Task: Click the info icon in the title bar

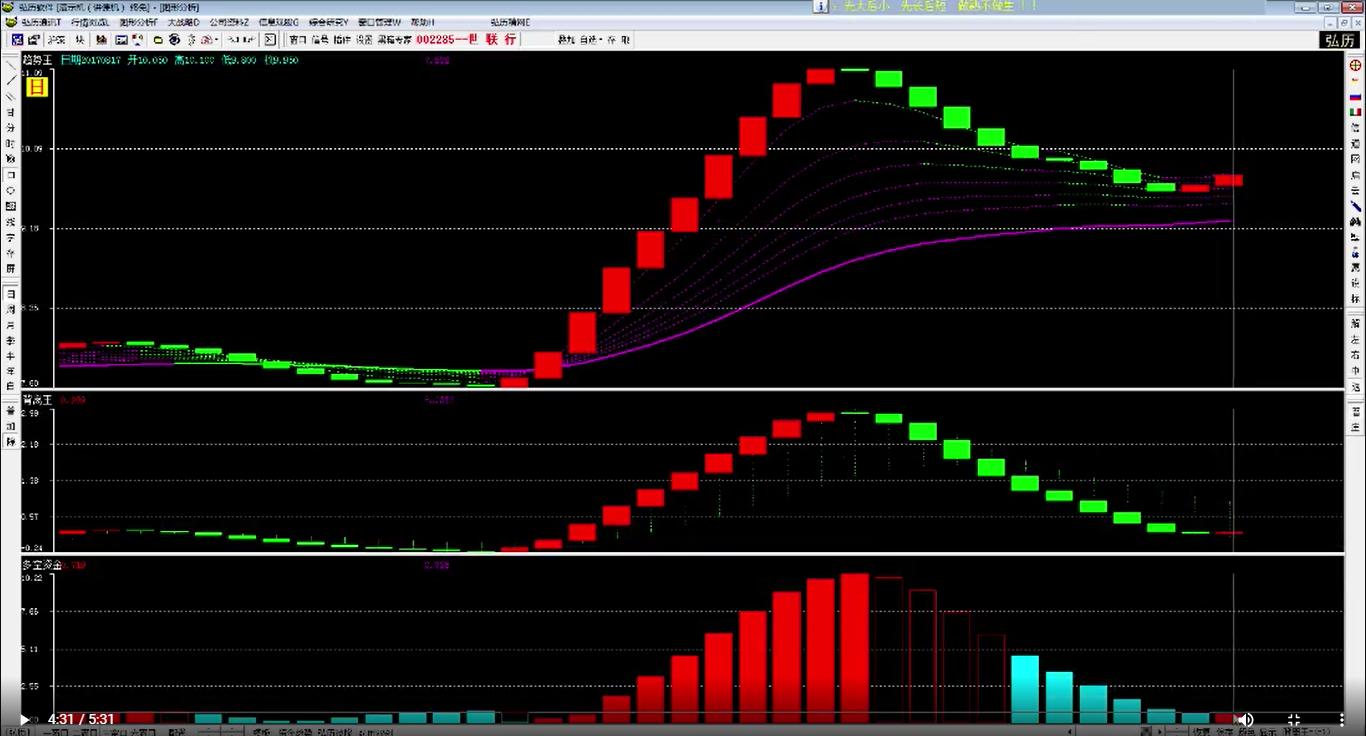Action: (820, 6)
